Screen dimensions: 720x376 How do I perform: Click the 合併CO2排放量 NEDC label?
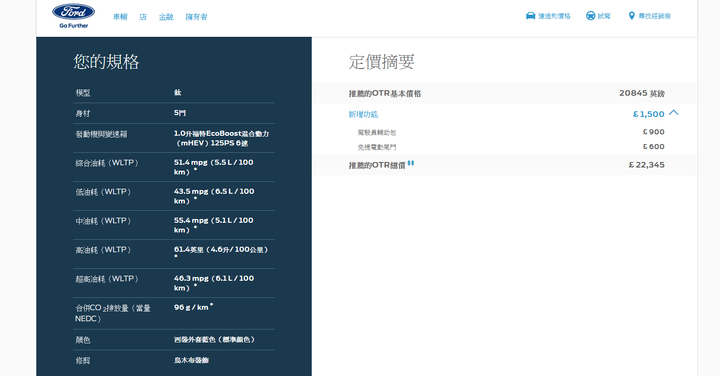point(113,313)
